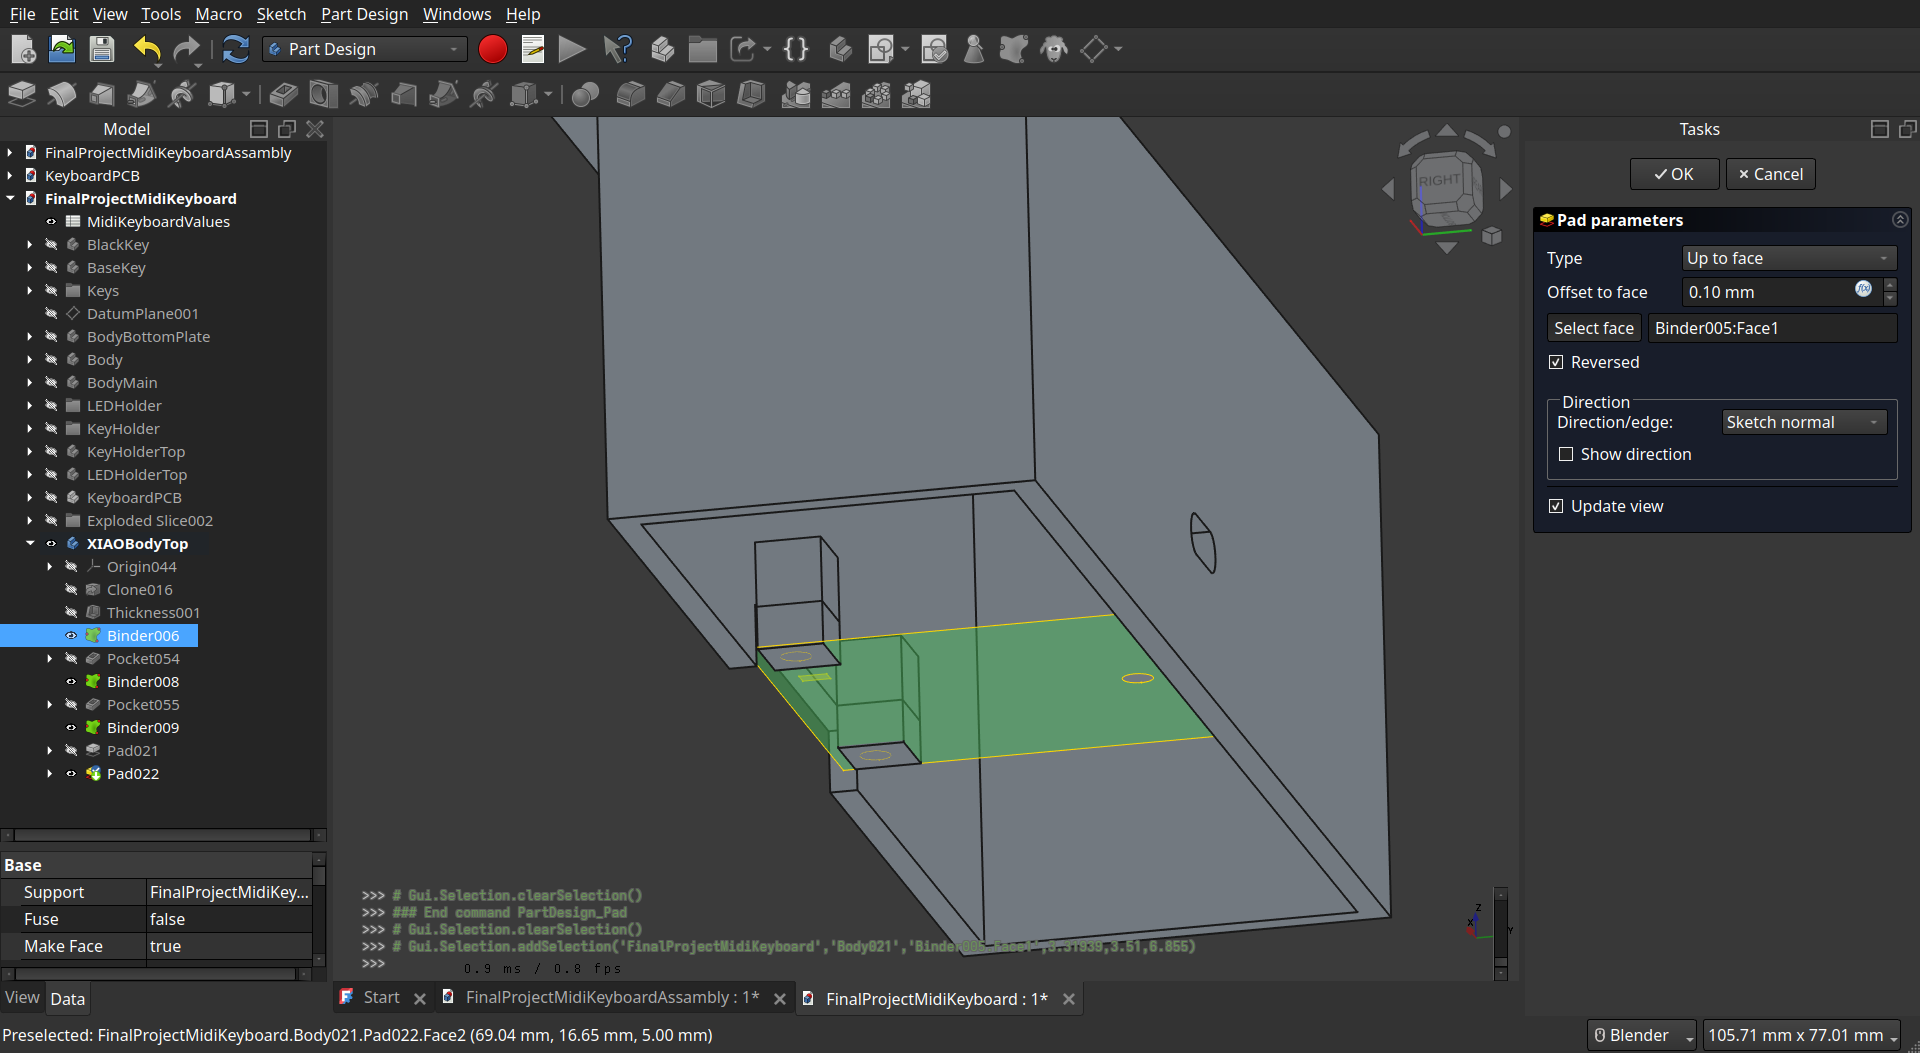This screenshot has height=1053, width=1920.
Task: Toggle the Update view checkbox
Action: (1556, 506)
